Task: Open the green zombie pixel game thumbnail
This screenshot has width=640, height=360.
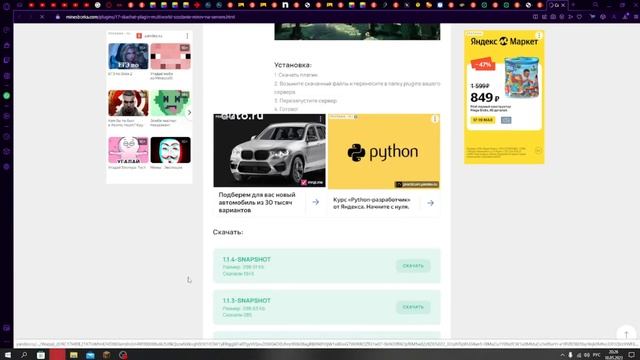Action: coord(170,103)
